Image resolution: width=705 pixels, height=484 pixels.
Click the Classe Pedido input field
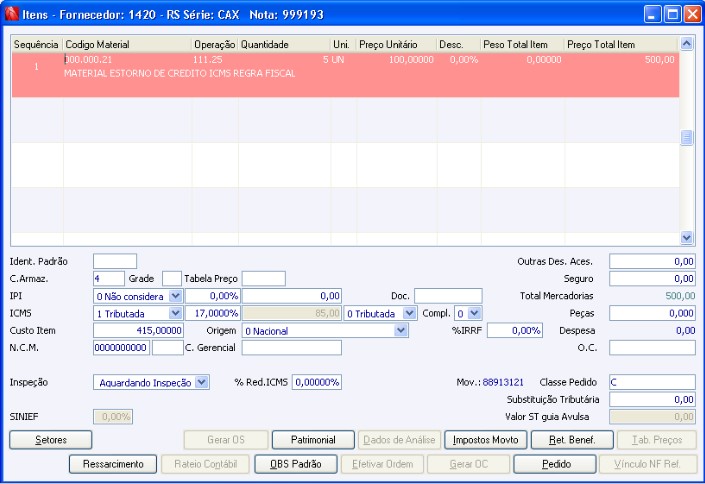(652, 382)
